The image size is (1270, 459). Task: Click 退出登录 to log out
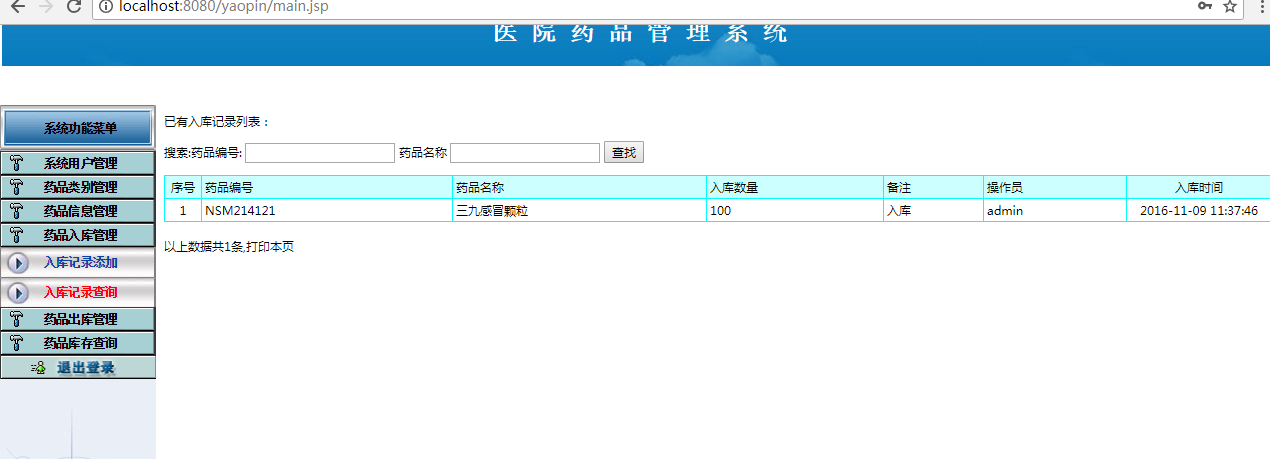click(x=85, y=368)
